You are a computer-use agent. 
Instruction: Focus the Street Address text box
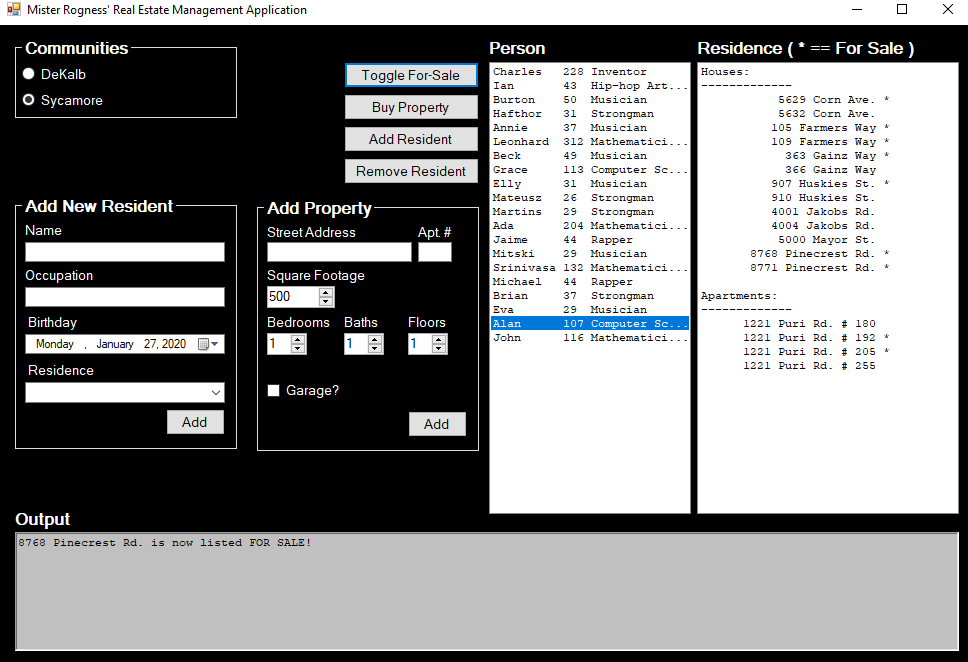tap(339, 252)
